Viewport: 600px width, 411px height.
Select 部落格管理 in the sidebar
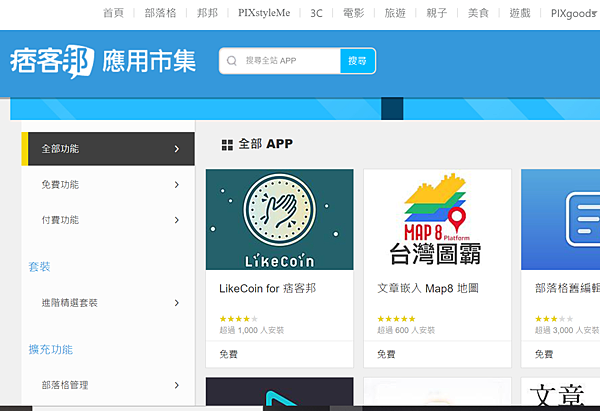[x=108, y=385]
